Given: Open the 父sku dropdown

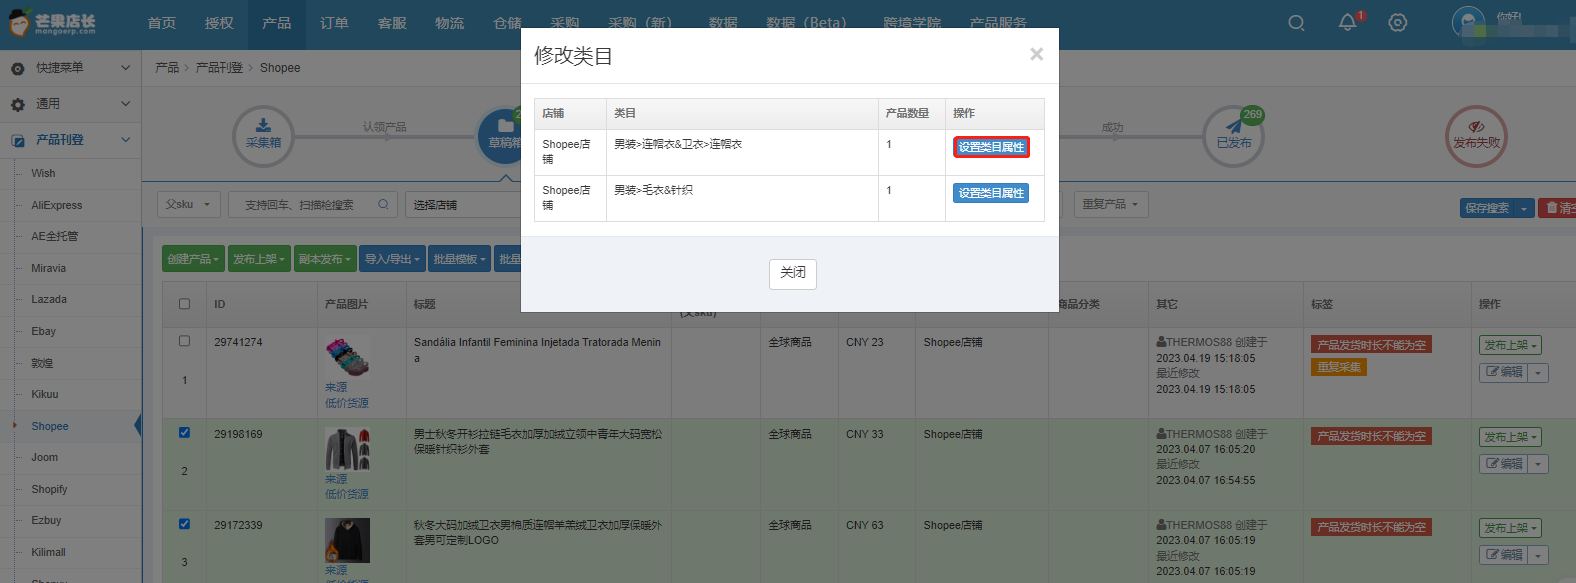Looking at the screenshot, I should (188, 204).
